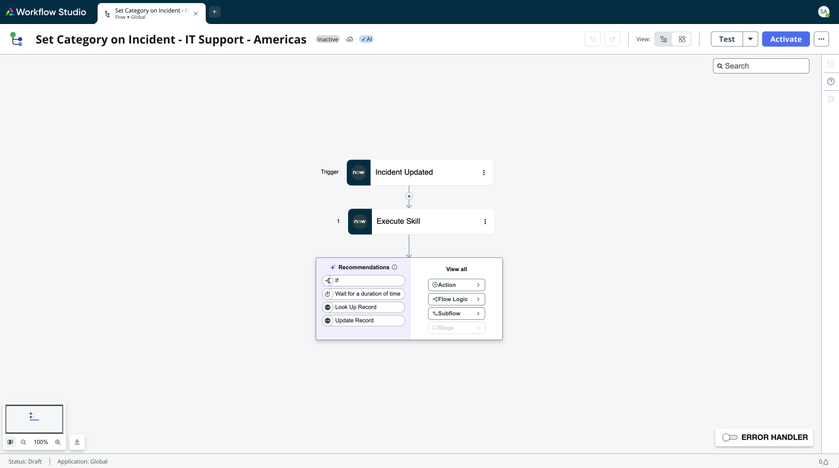Click the flow type icon beside title

(17, 39)
